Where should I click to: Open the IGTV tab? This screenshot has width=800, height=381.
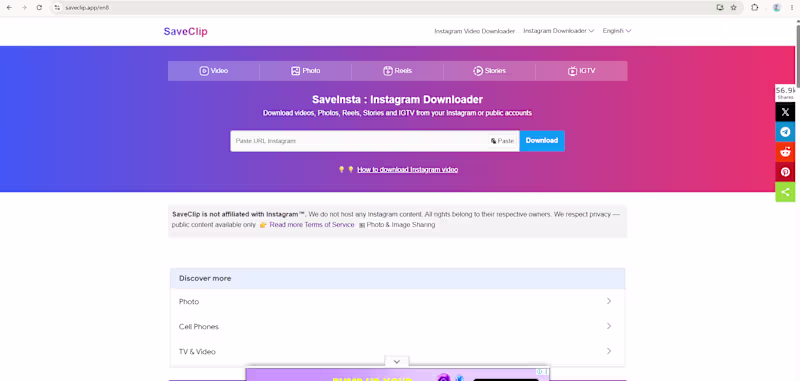click(x=582, y=71)
